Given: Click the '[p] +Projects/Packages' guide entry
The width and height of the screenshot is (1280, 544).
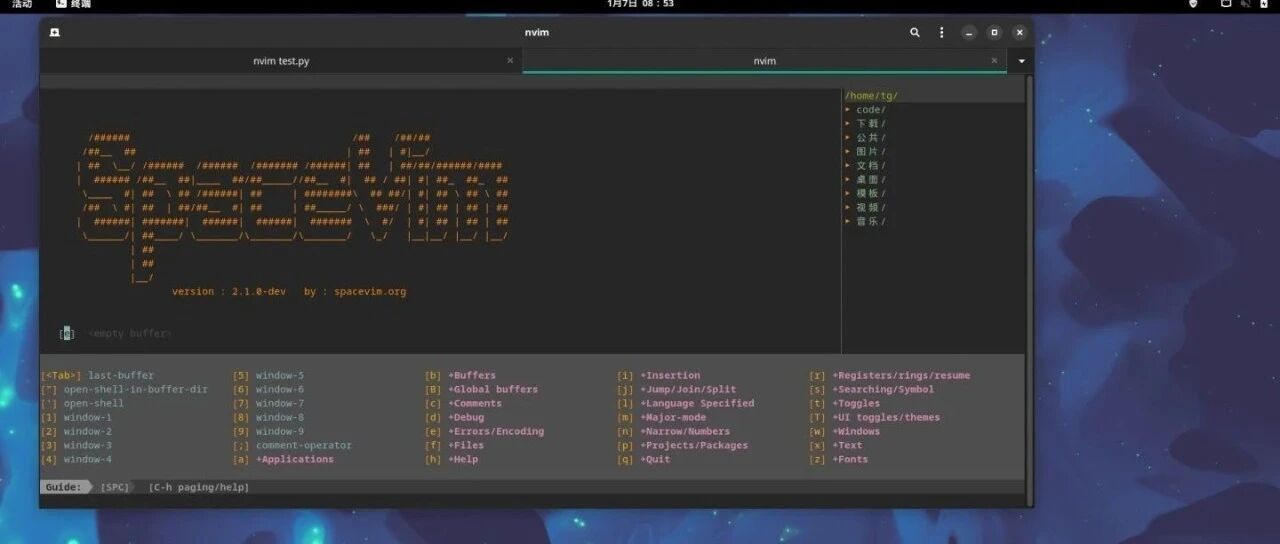Looking at the screenshot, I should coord(683,446).
